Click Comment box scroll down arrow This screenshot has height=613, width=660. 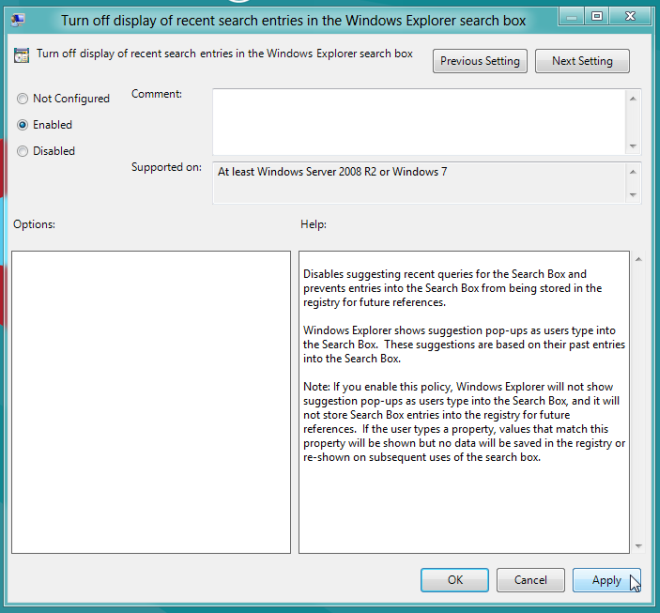pos(633,146)
